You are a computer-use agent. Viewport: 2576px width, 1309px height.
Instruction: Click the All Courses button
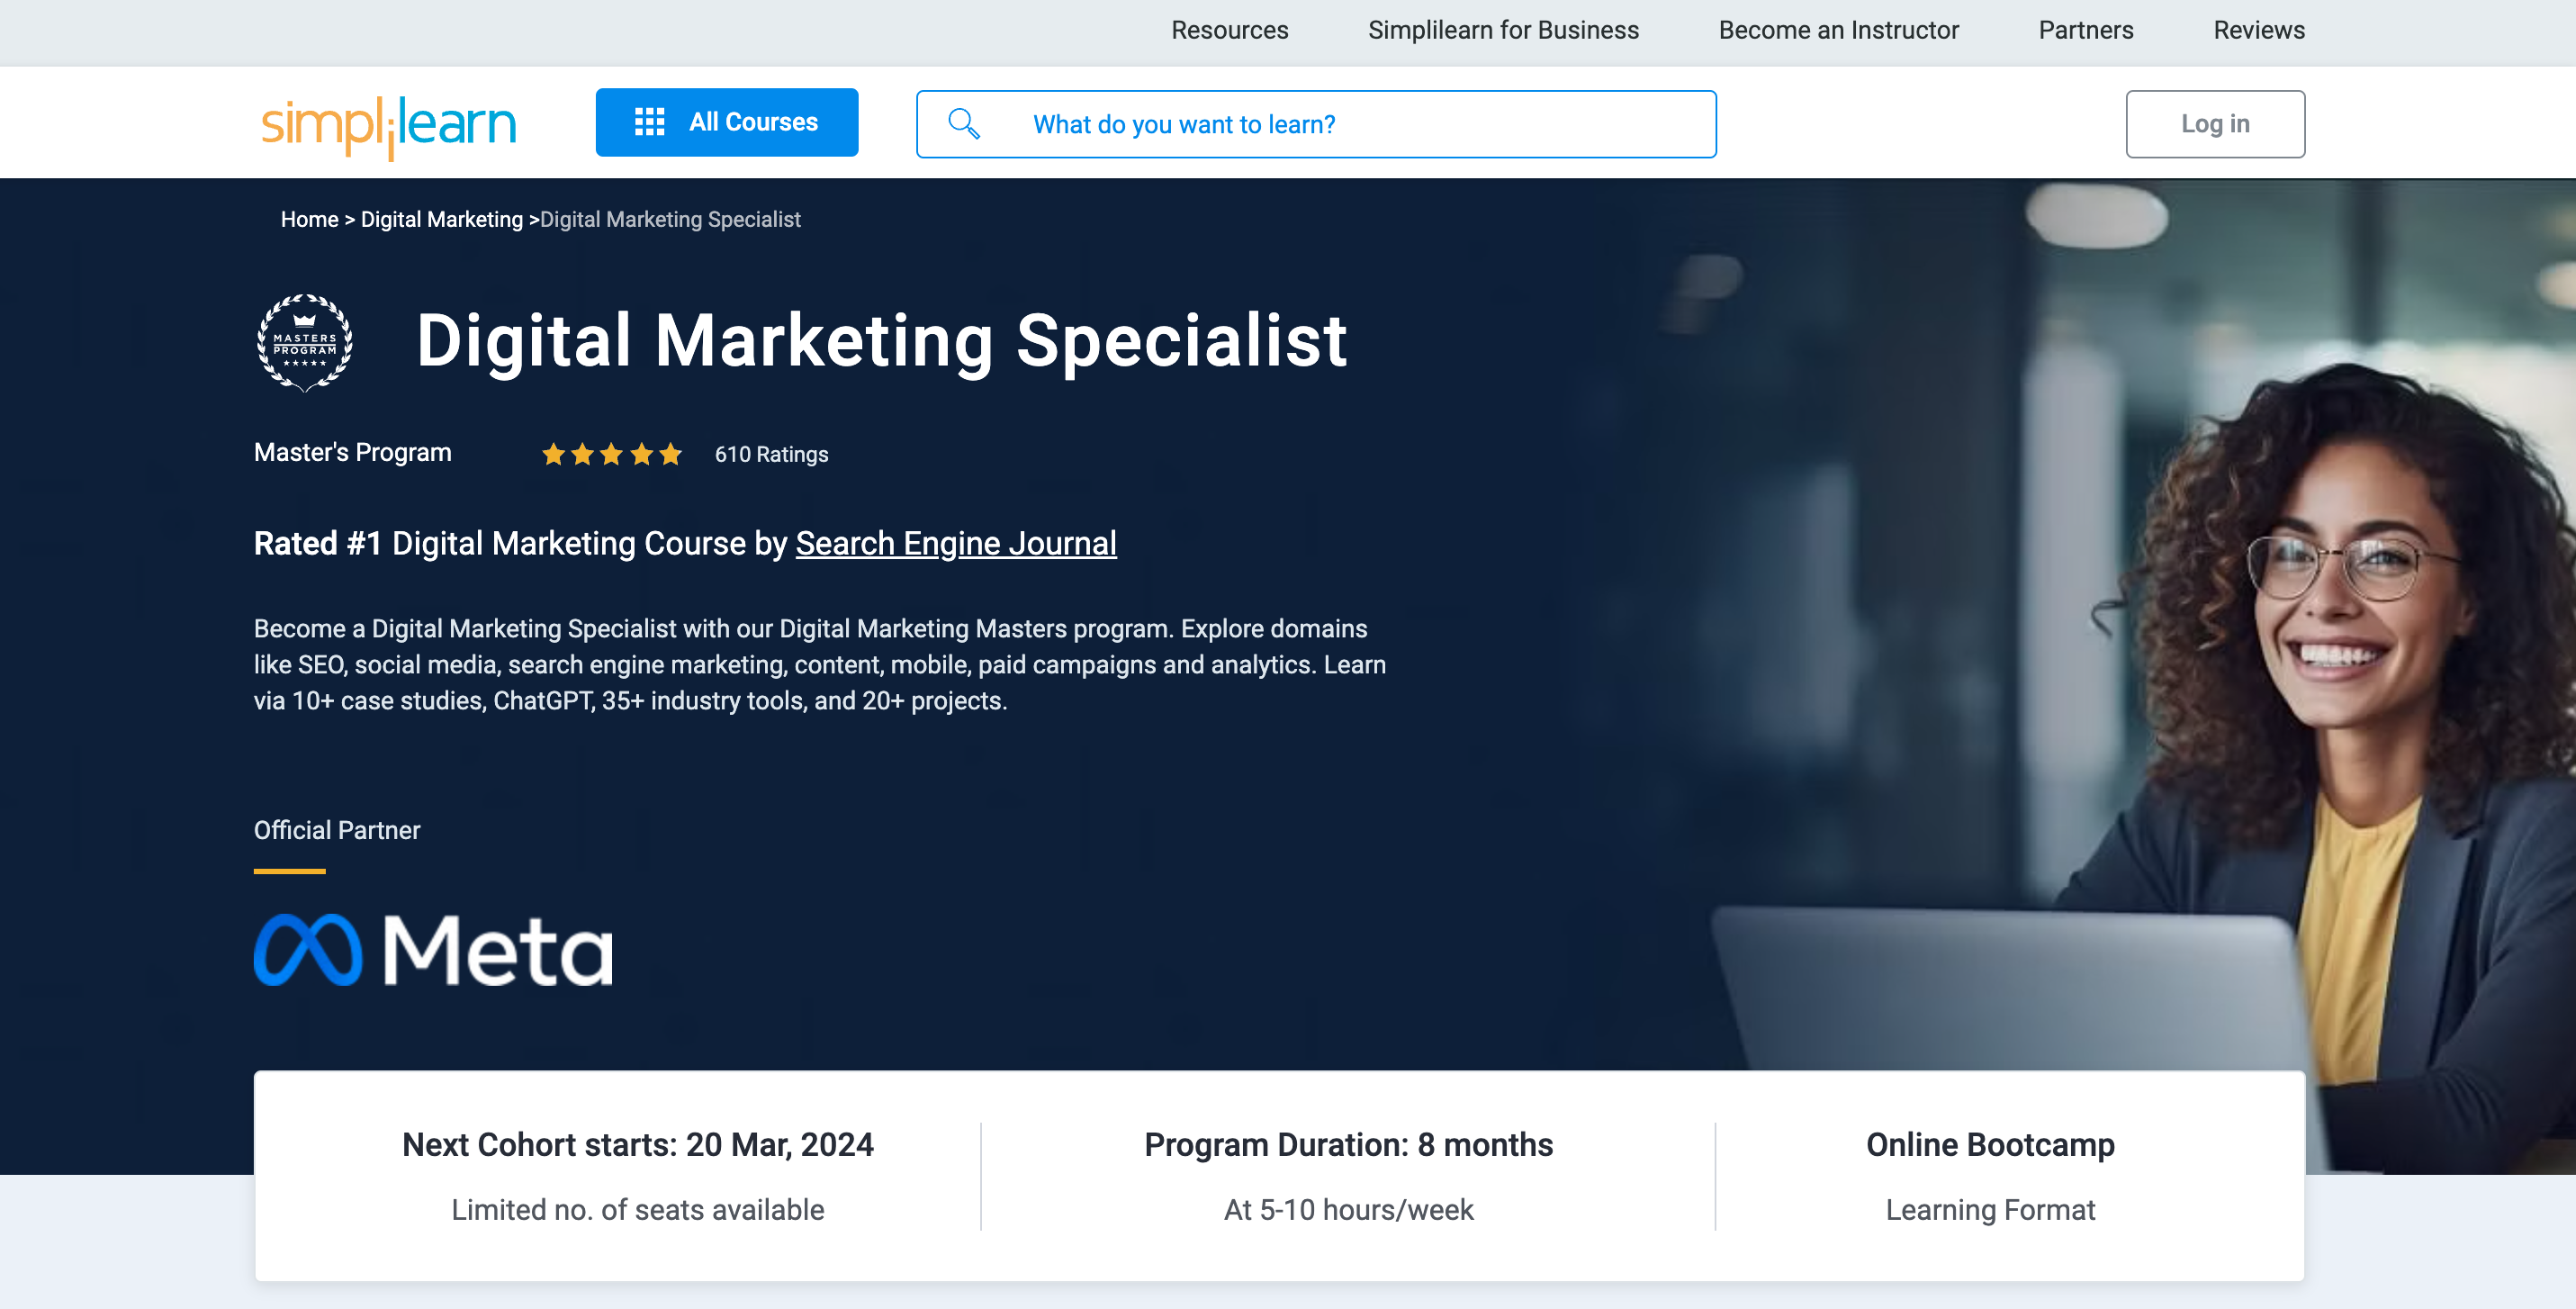727,122
